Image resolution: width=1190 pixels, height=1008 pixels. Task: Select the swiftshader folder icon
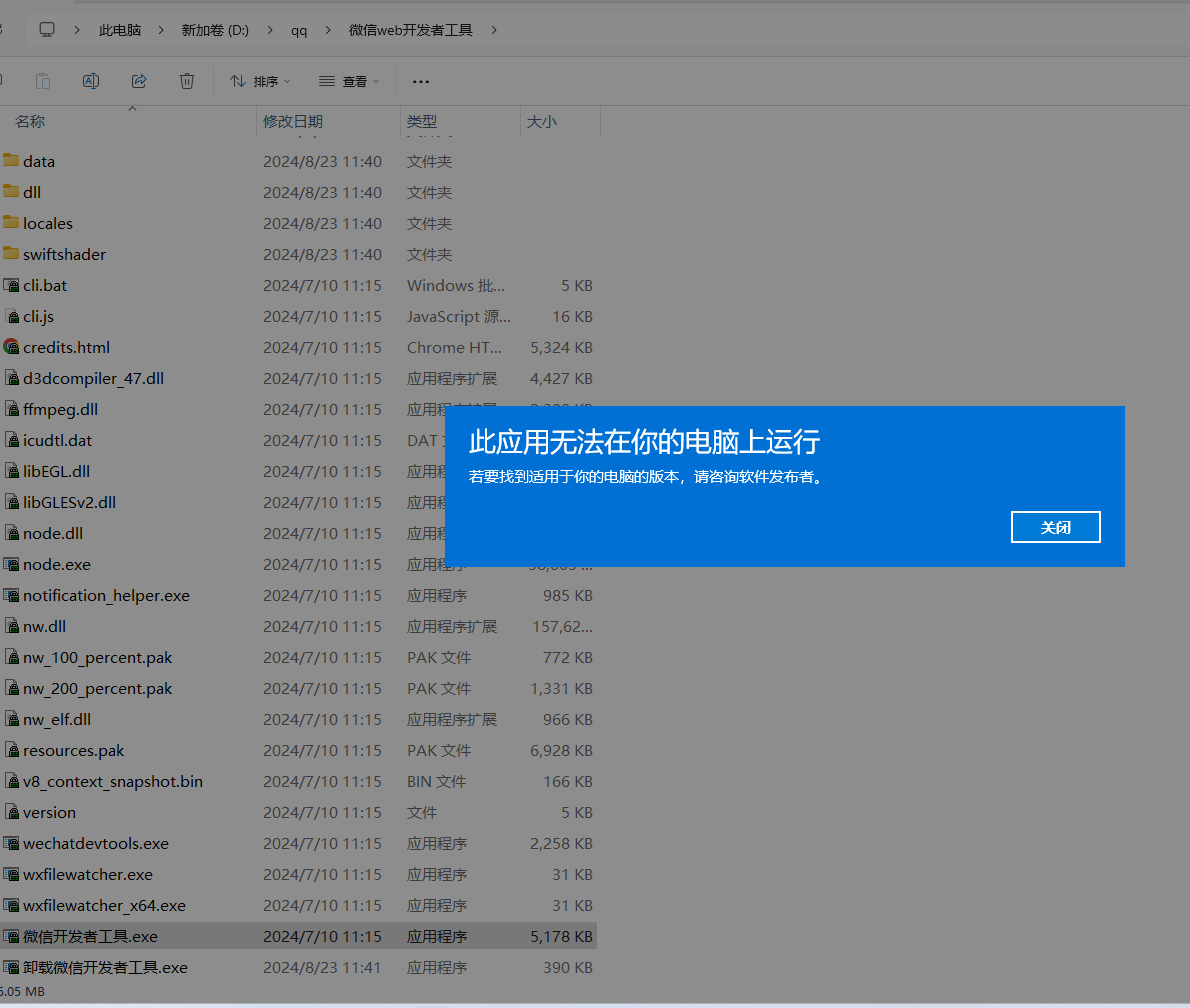[11, 254]
